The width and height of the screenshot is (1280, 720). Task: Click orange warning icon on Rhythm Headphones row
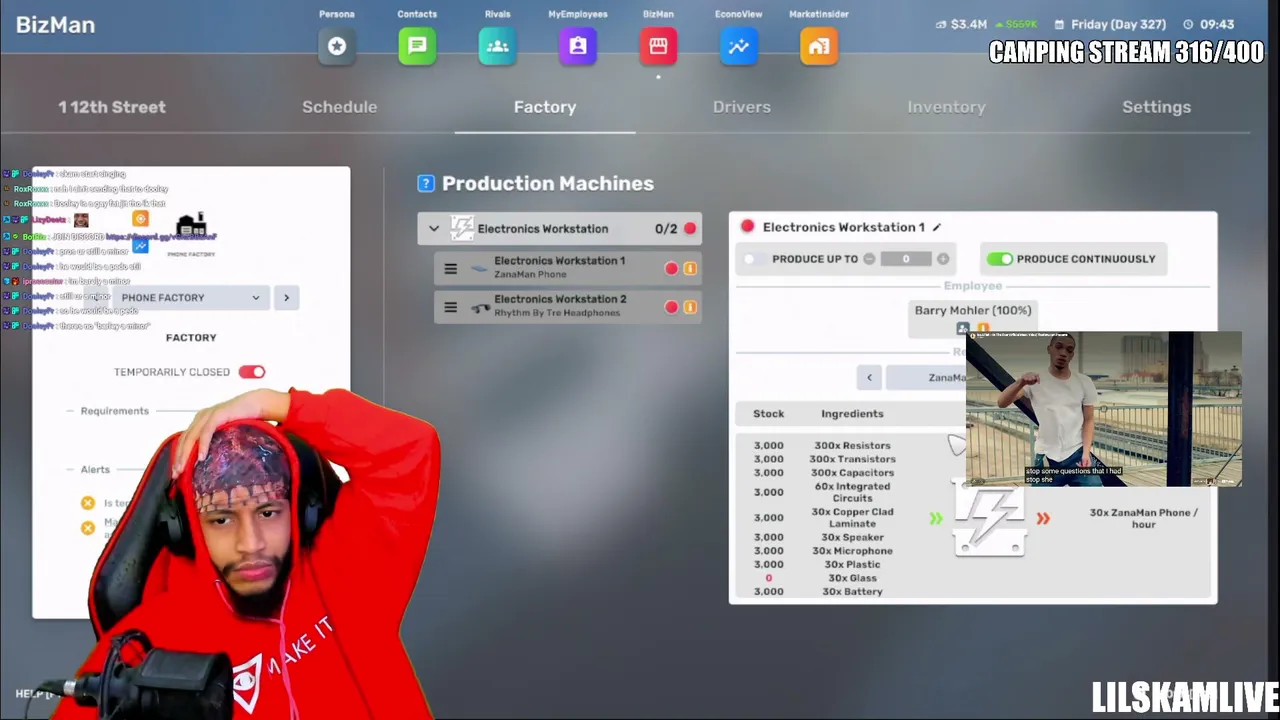689,307
